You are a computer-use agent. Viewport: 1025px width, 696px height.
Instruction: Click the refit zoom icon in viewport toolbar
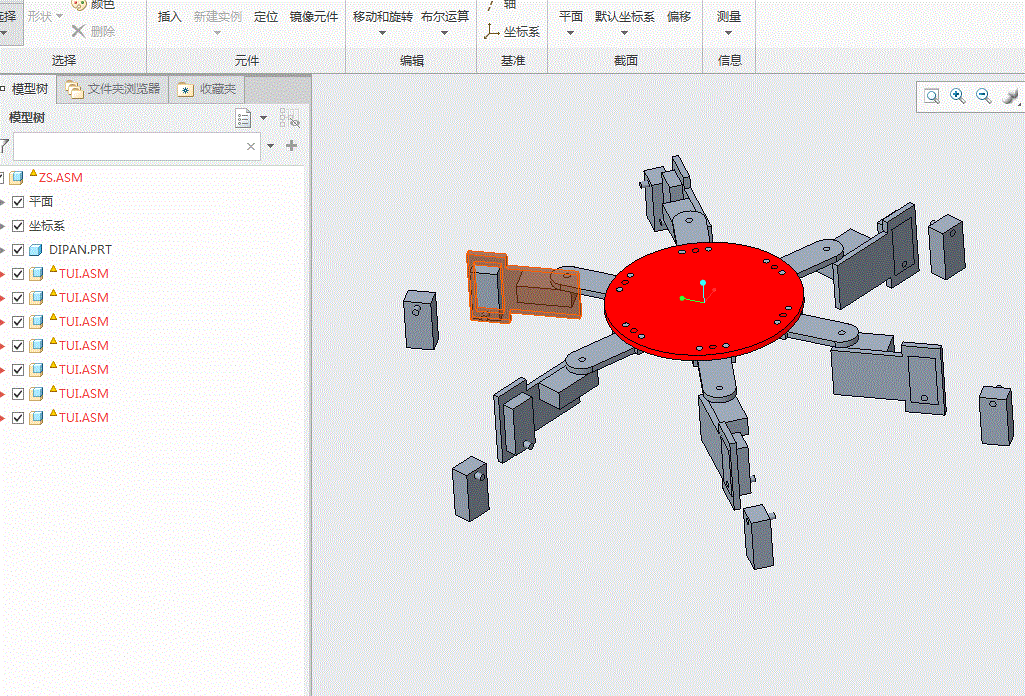point(932,97)
